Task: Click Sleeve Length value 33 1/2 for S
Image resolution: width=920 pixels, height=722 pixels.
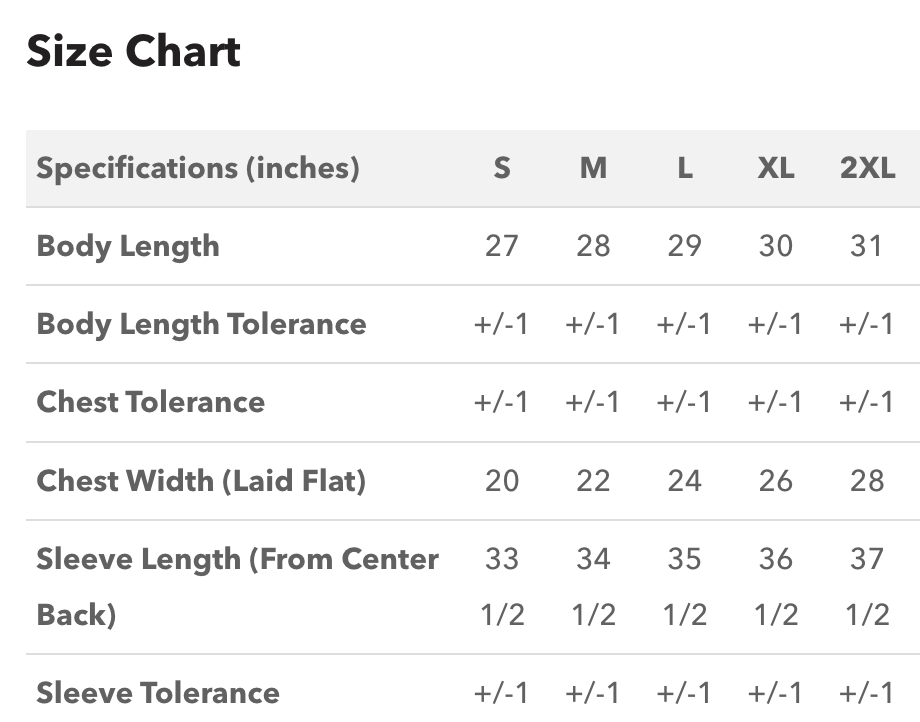Action: point(502,587)
